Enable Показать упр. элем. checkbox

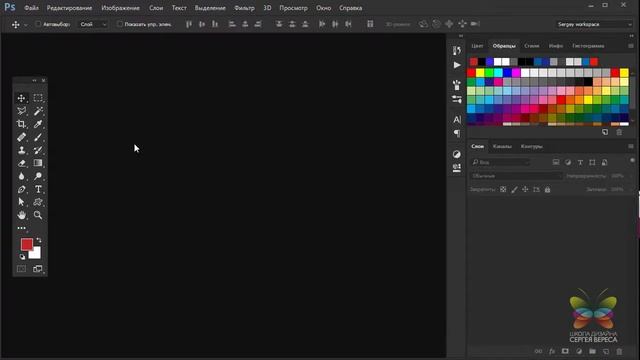pos(120,24)
